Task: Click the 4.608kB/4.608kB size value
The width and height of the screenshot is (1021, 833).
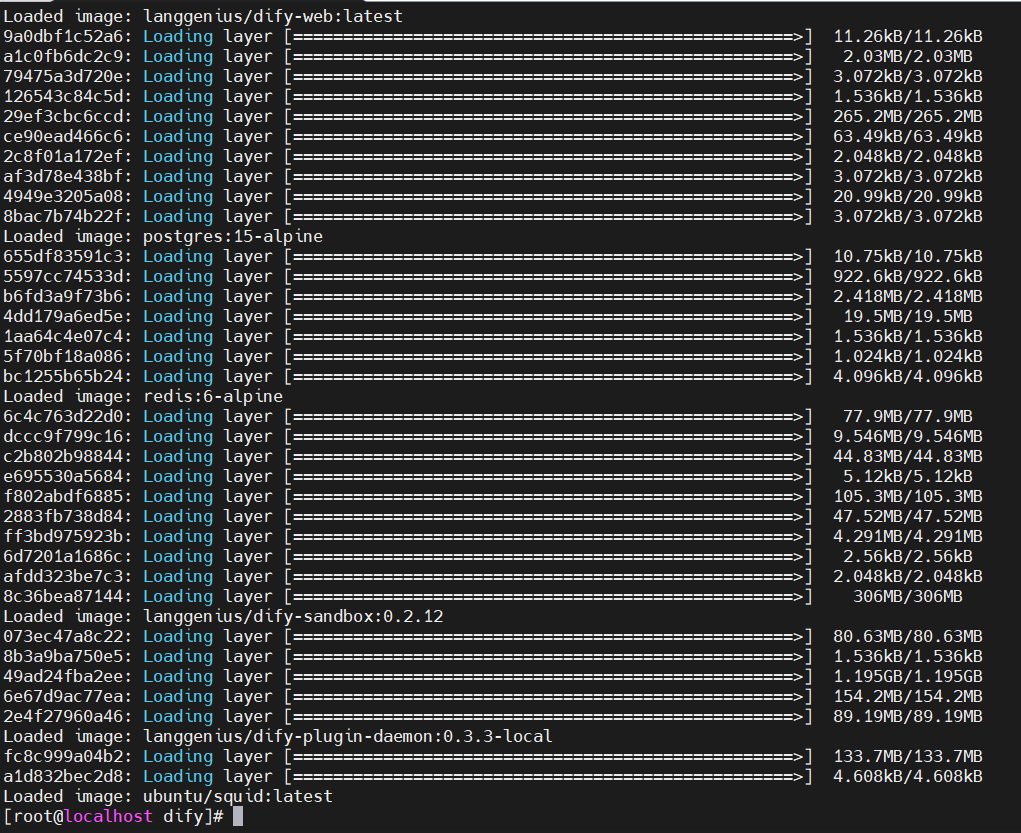Action: tap(908, 776)
